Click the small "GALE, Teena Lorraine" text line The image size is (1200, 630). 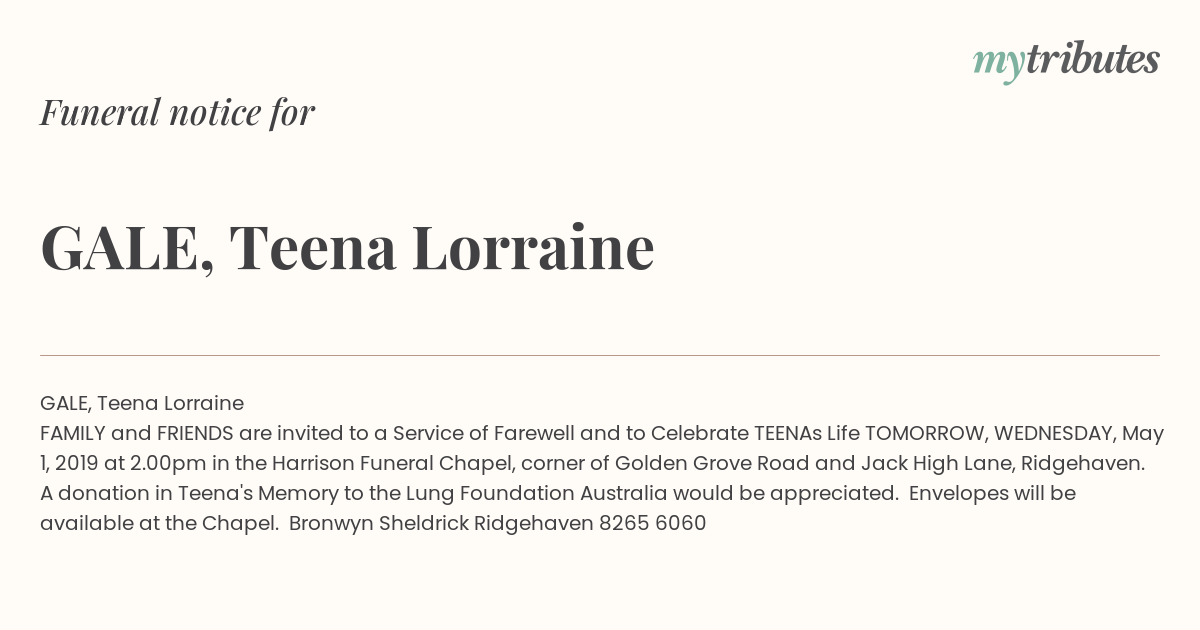pyautogui.click(x=142, y=403)
